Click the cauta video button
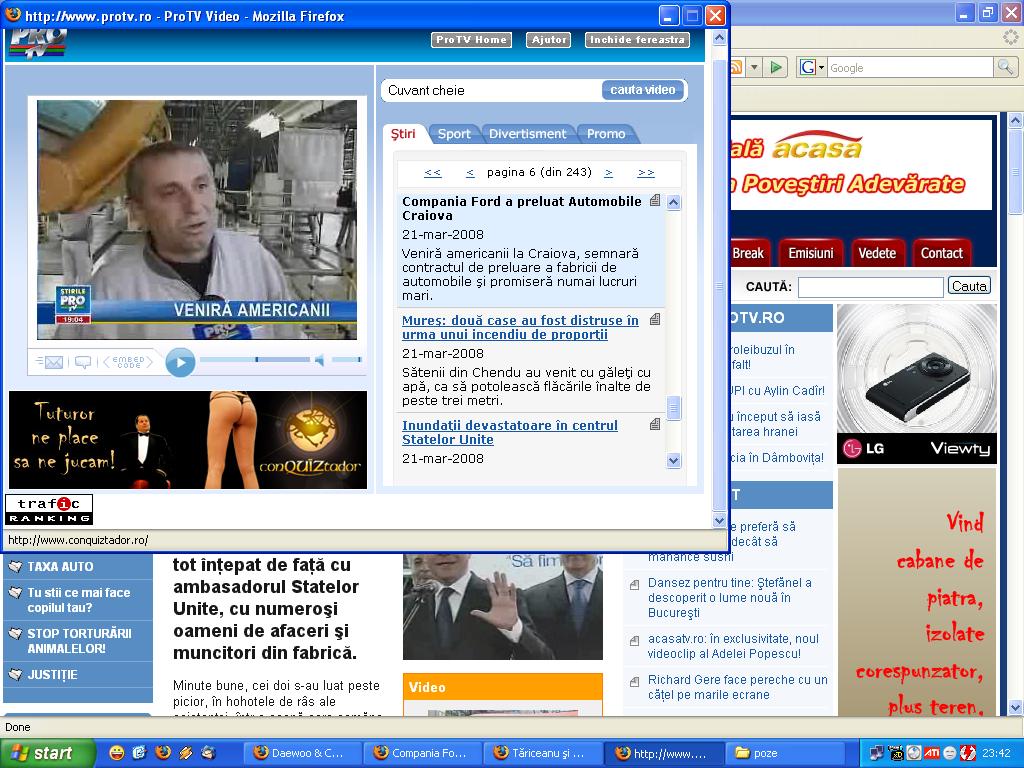Image resolution: width=1024 pixels, height=768 pixels. click(643, 90)
